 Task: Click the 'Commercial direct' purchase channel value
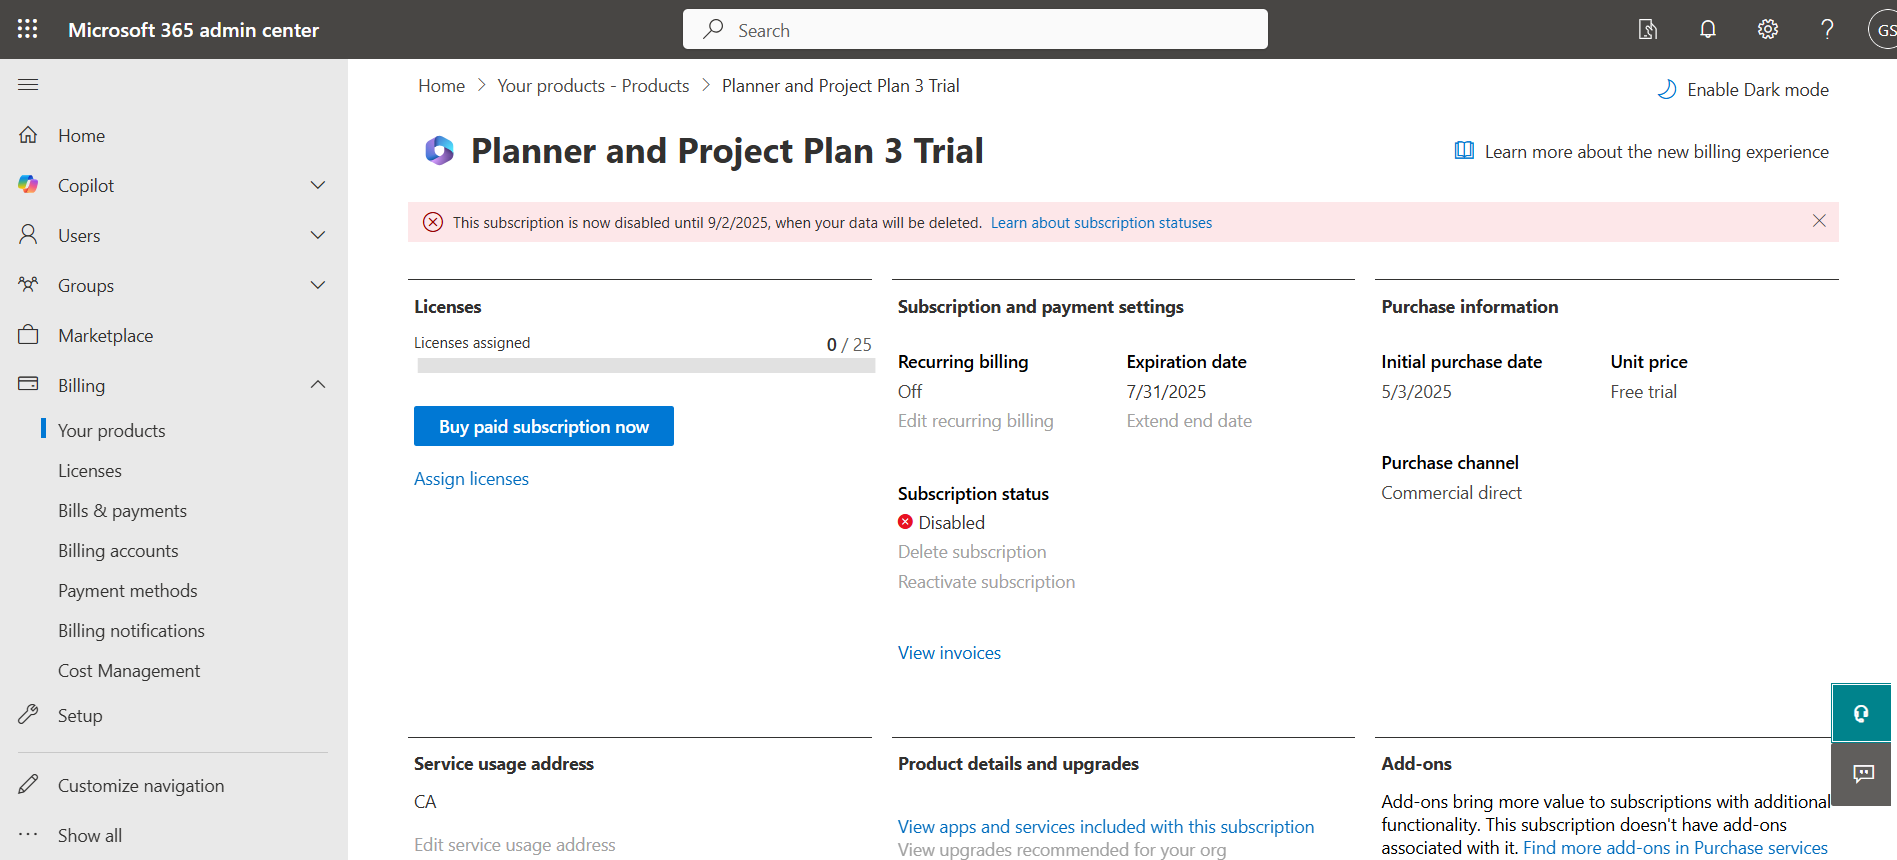point(1451,493)
